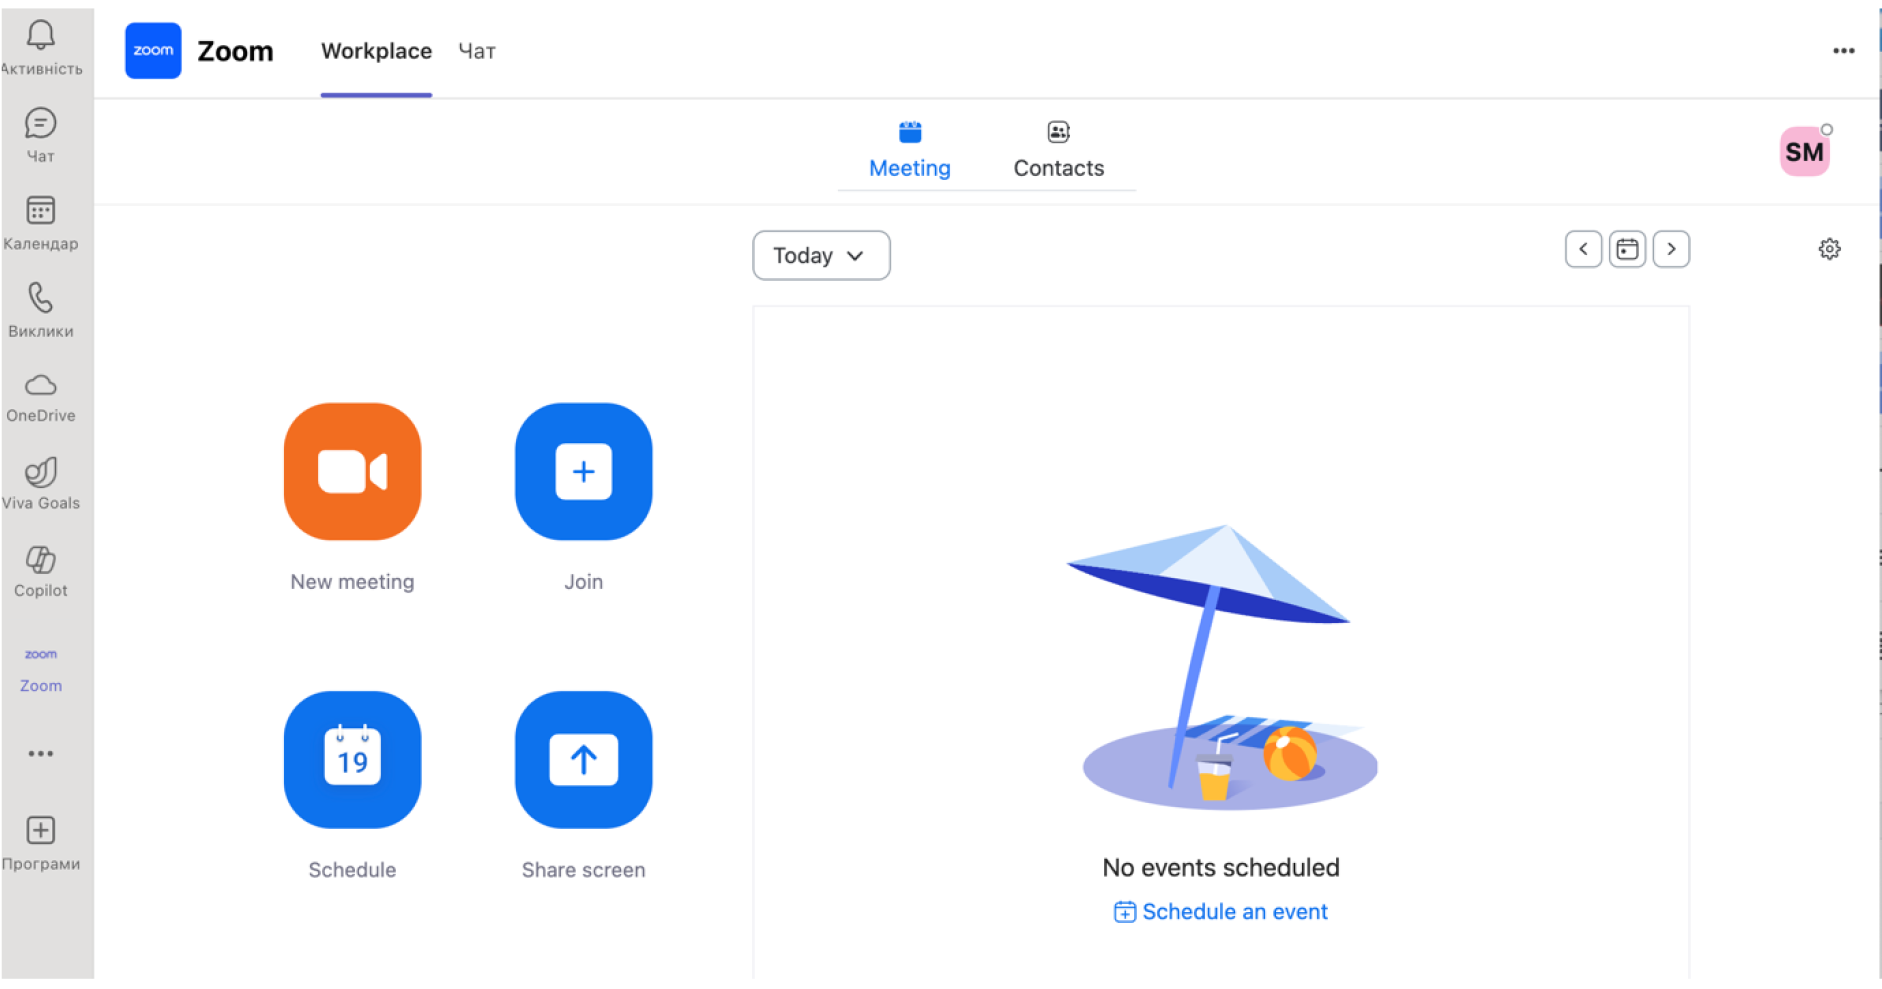Expand the Today dropdown

pyautogui.click(x=820, y=256)
